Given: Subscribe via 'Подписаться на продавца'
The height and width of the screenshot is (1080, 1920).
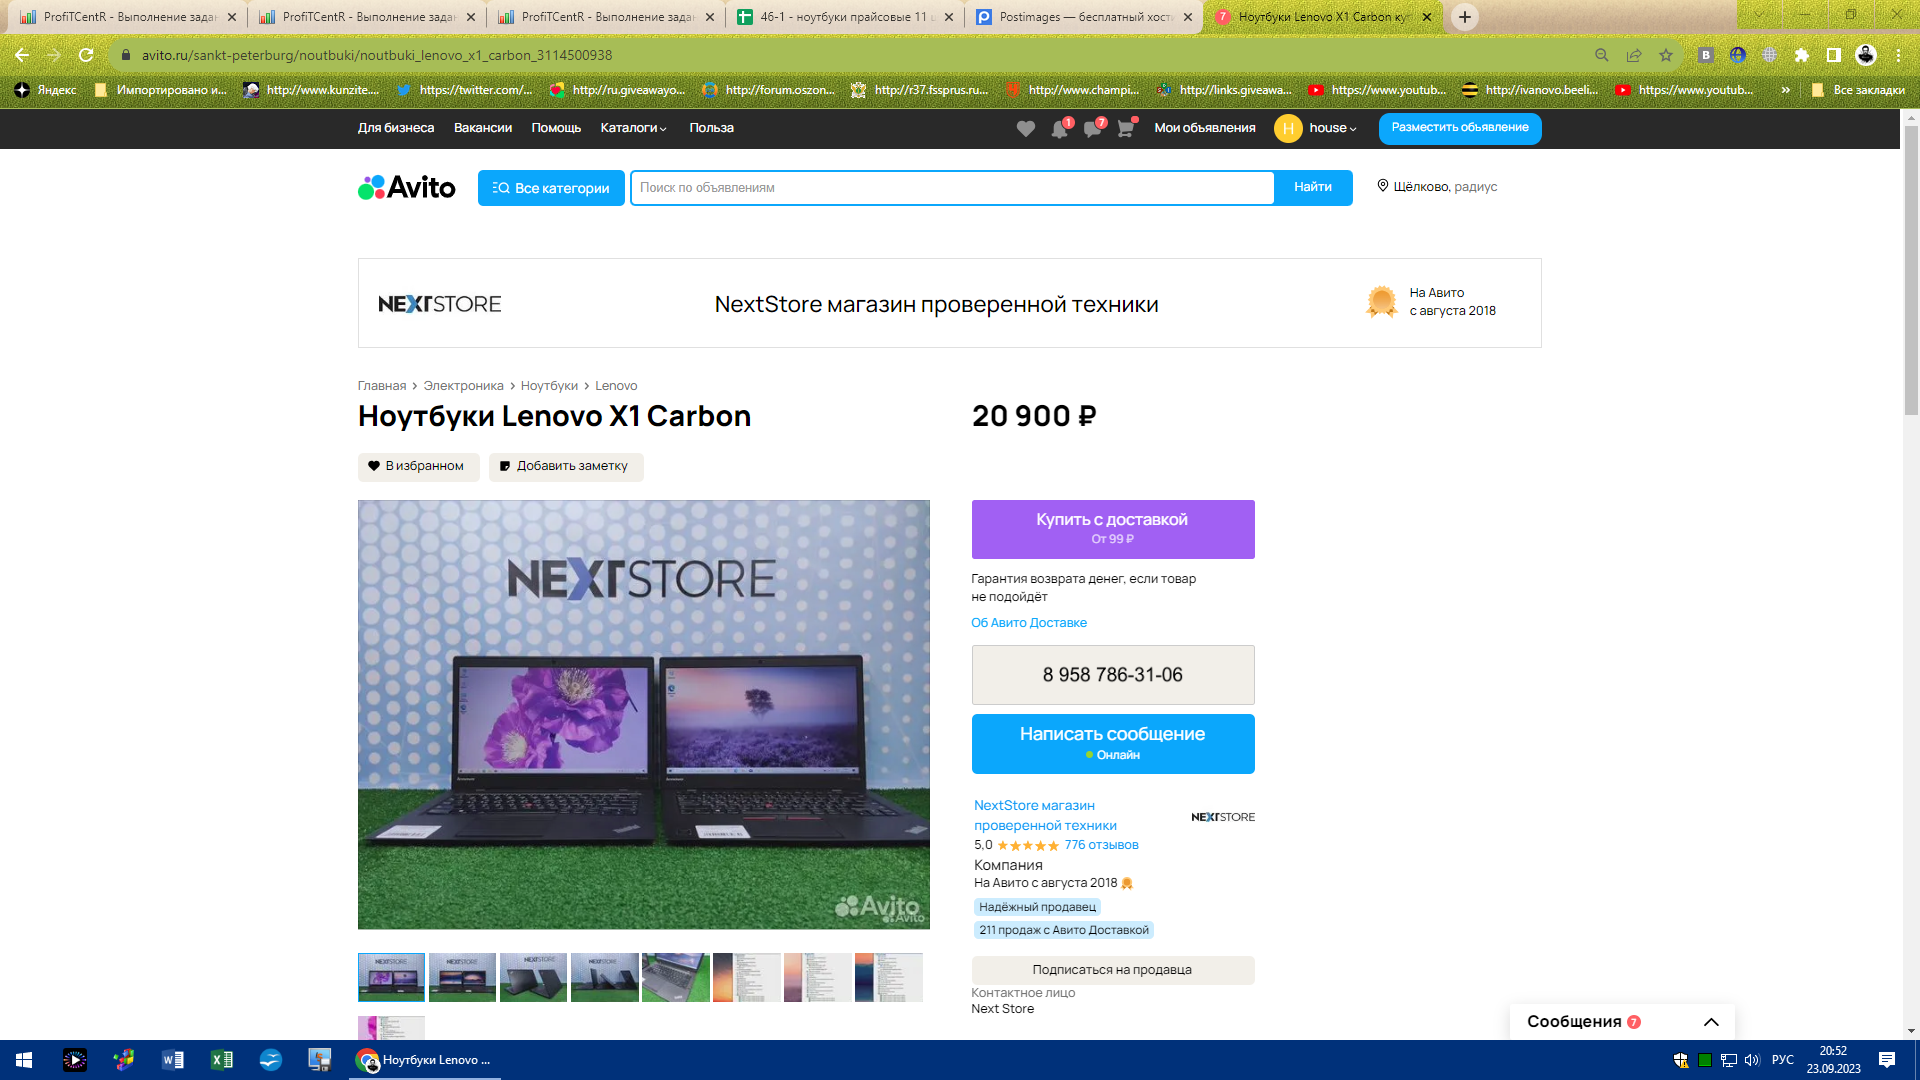Looking at the screenshot, I should [x=1112, y=970].
